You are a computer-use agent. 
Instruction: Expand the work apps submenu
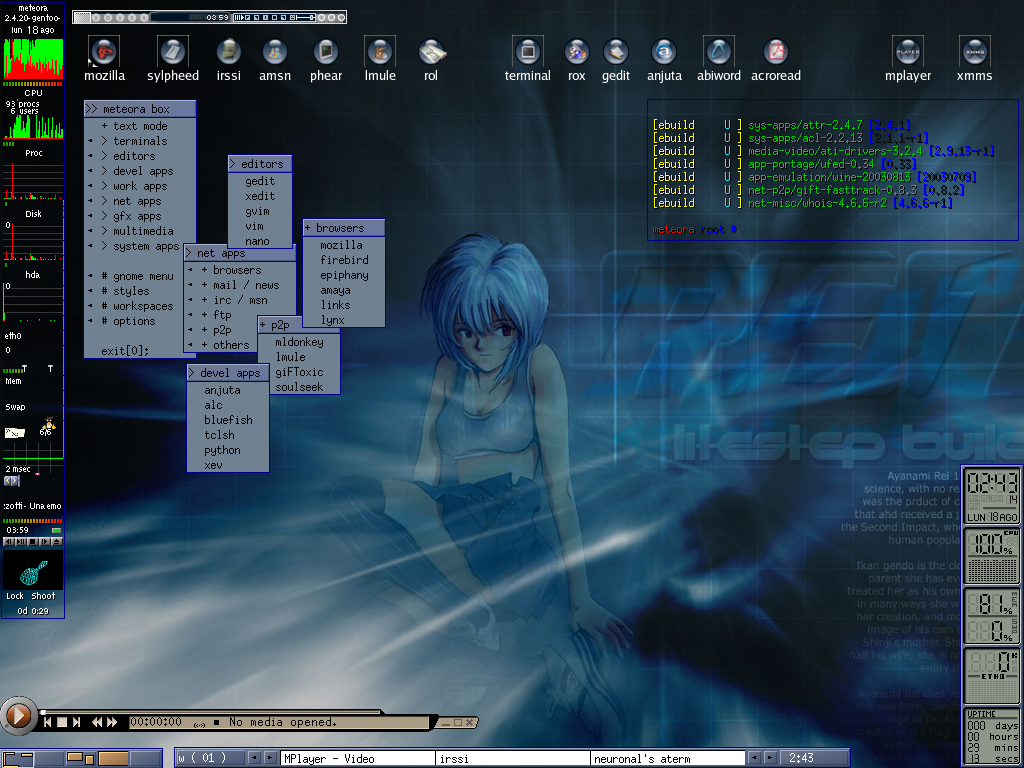tap(140, 186)
